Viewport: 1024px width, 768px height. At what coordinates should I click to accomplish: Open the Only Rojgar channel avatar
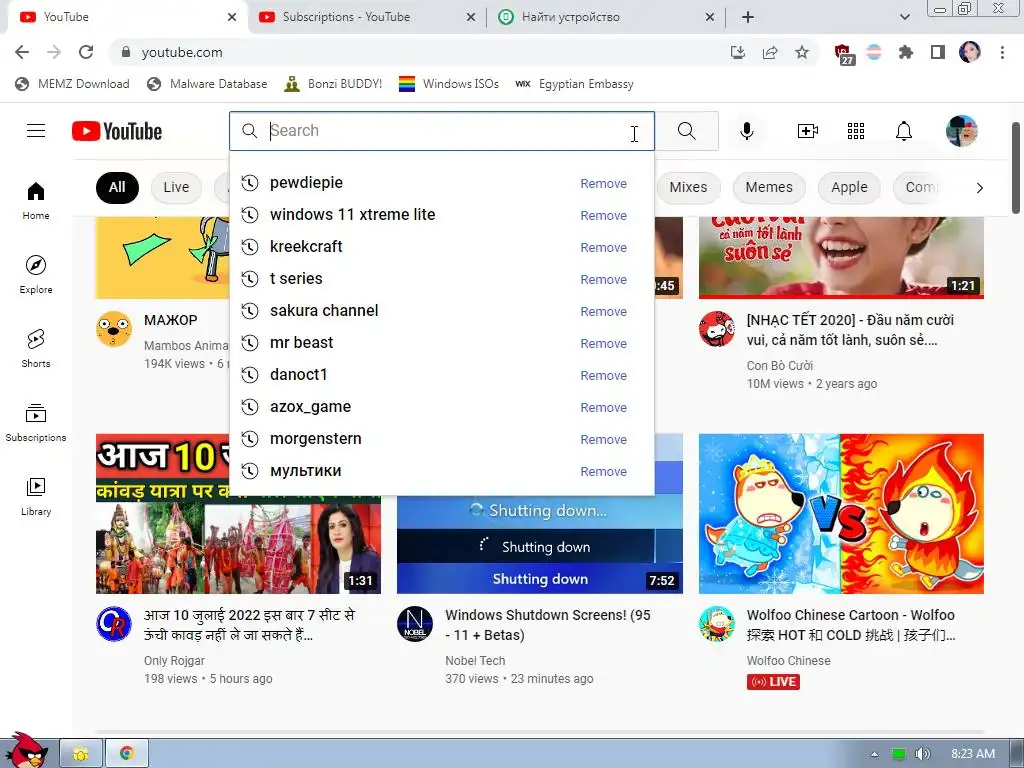114,624
